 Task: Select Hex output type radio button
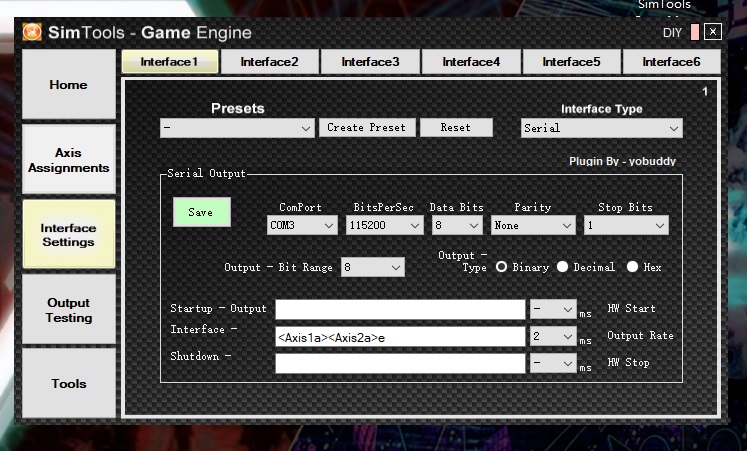point(632,267)
